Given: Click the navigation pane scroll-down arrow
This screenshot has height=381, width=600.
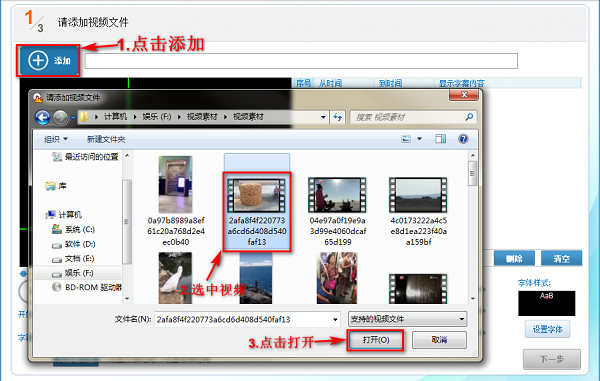Looking at the screenshot, I should pyautogui.click(x=127, y=298).
